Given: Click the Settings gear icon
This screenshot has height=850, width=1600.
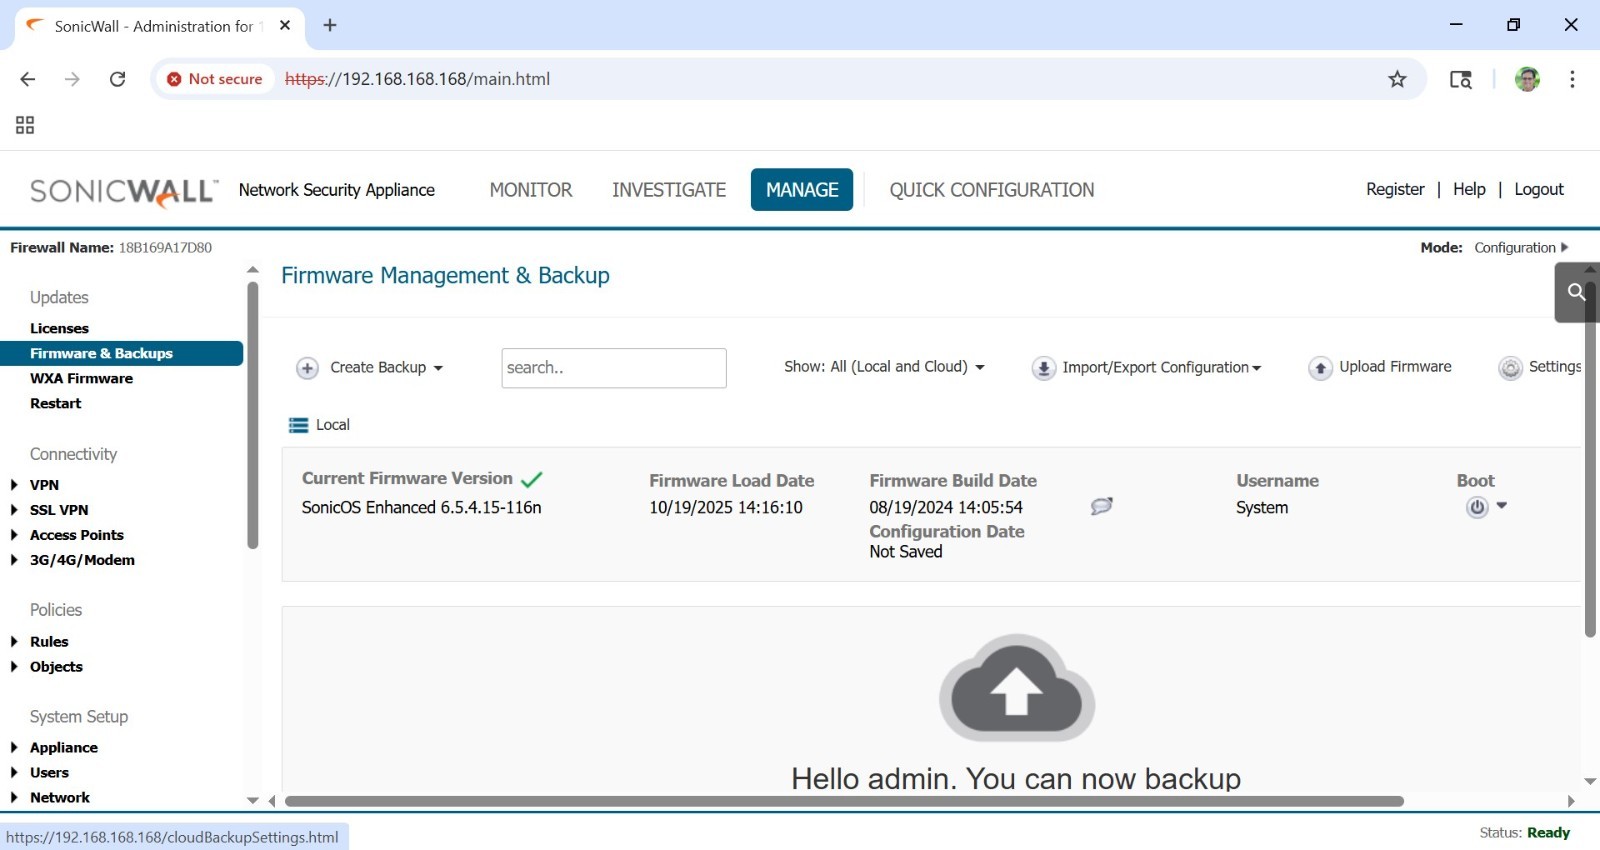Looking at the screenshot, I should click(1510, 368).
